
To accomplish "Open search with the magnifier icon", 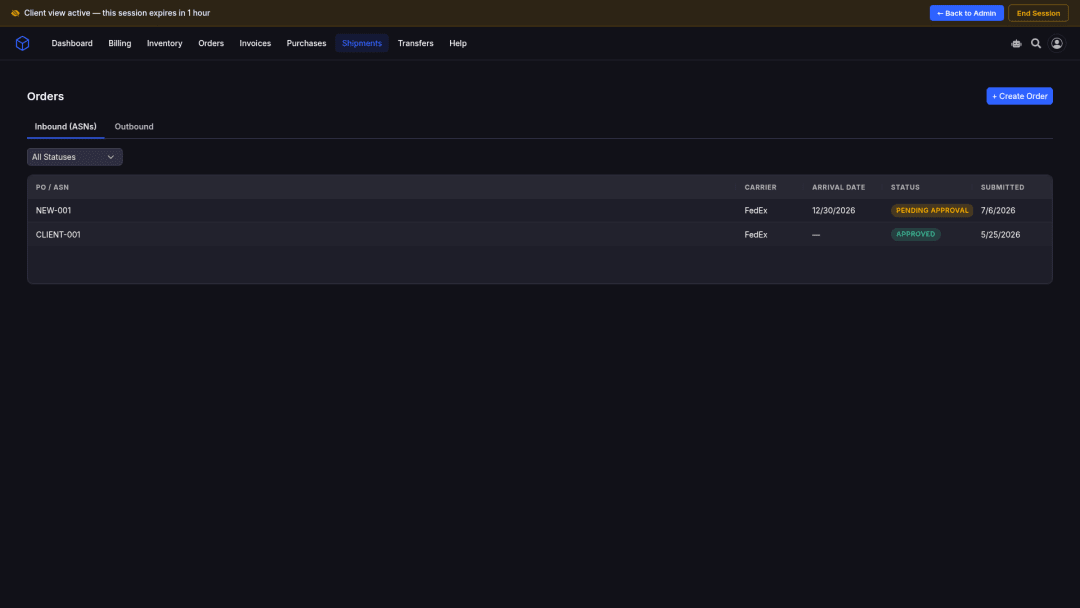I will pos(1035,43).
